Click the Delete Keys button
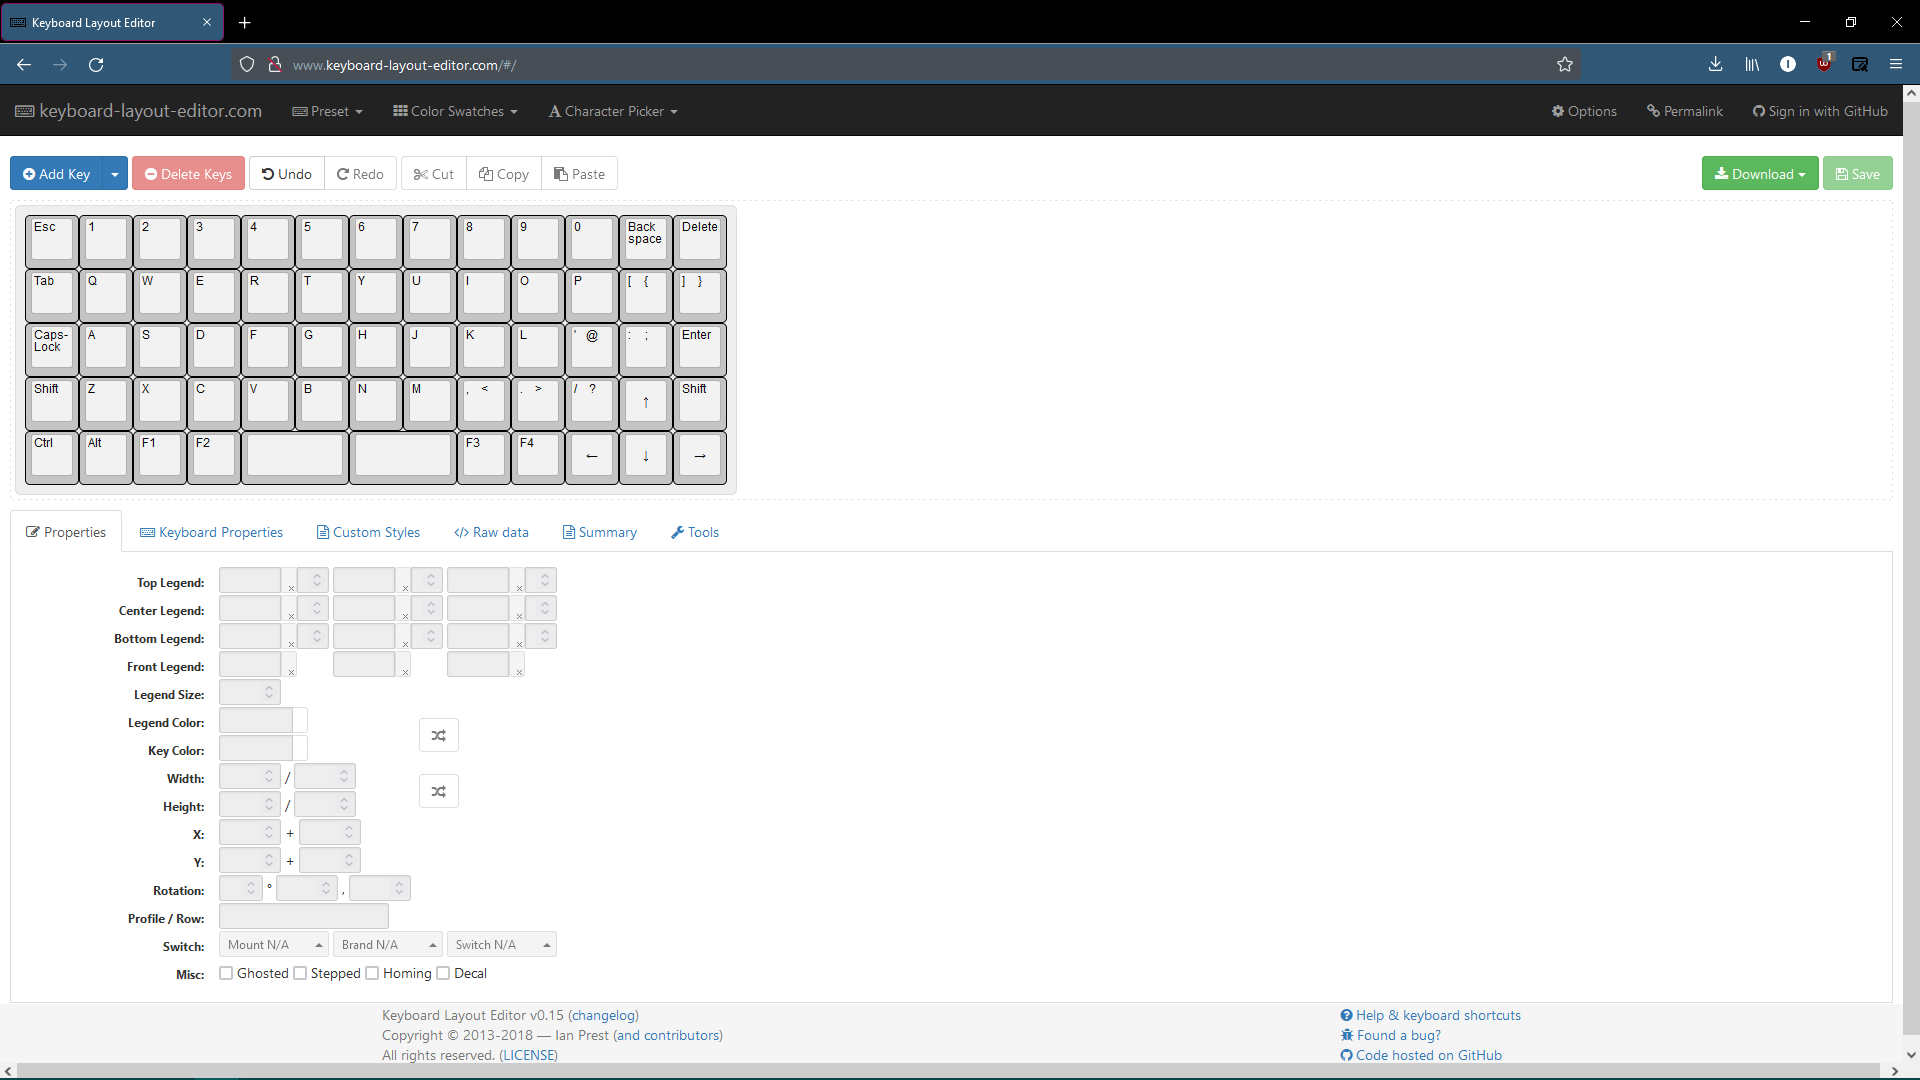 point(188,174)
